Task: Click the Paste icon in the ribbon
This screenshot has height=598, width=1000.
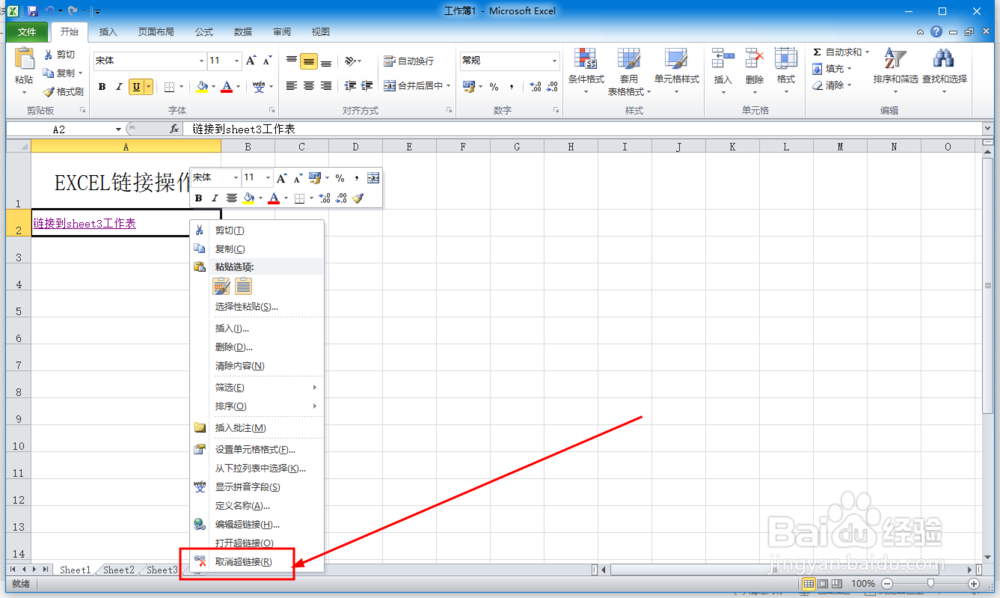Action: [24, 59]
